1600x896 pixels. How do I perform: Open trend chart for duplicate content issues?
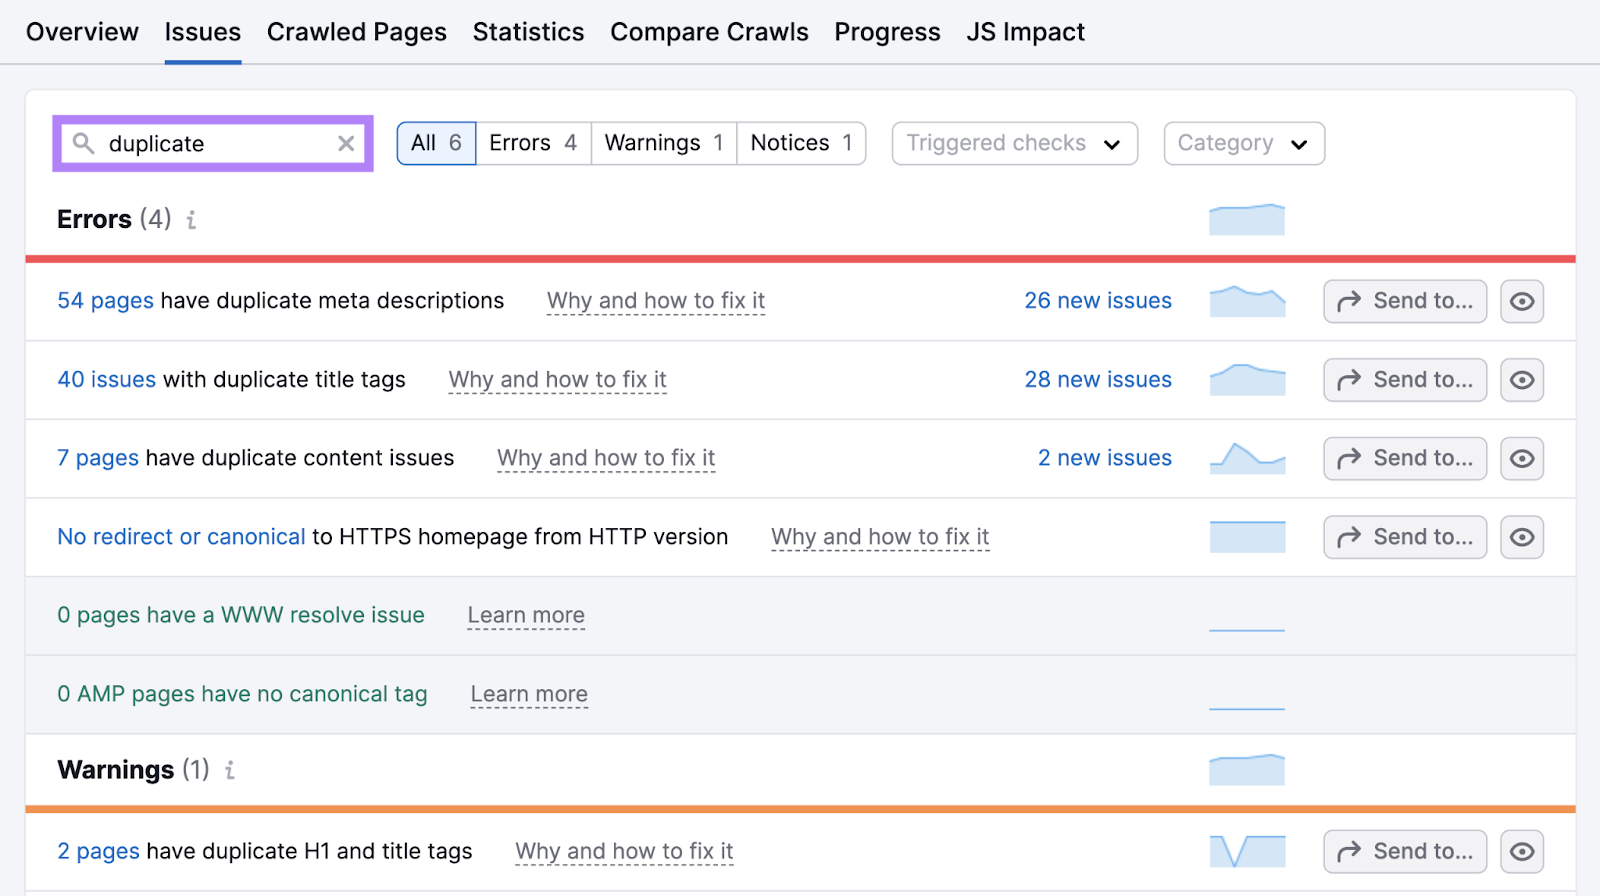pos(1246,458)
